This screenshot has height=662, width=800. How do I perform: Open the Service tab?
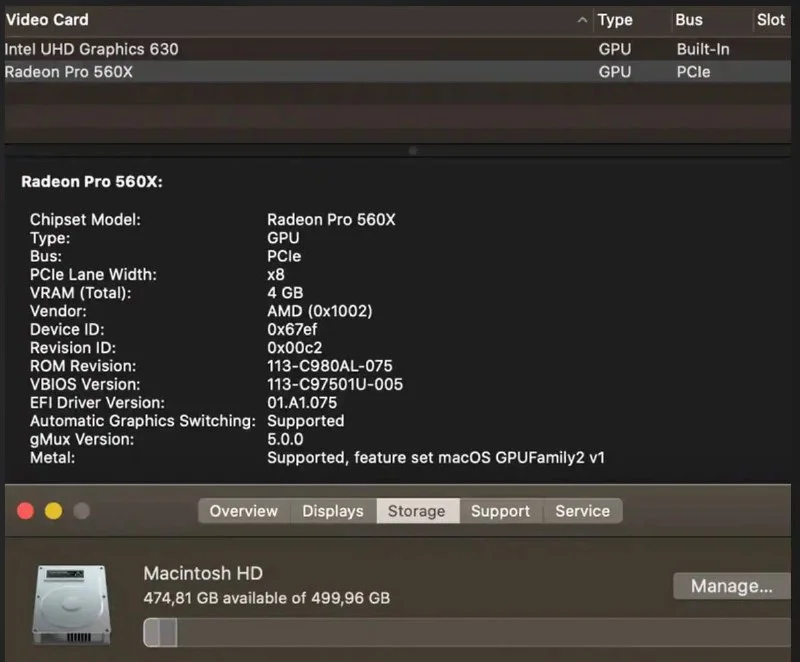click(582, 511)
